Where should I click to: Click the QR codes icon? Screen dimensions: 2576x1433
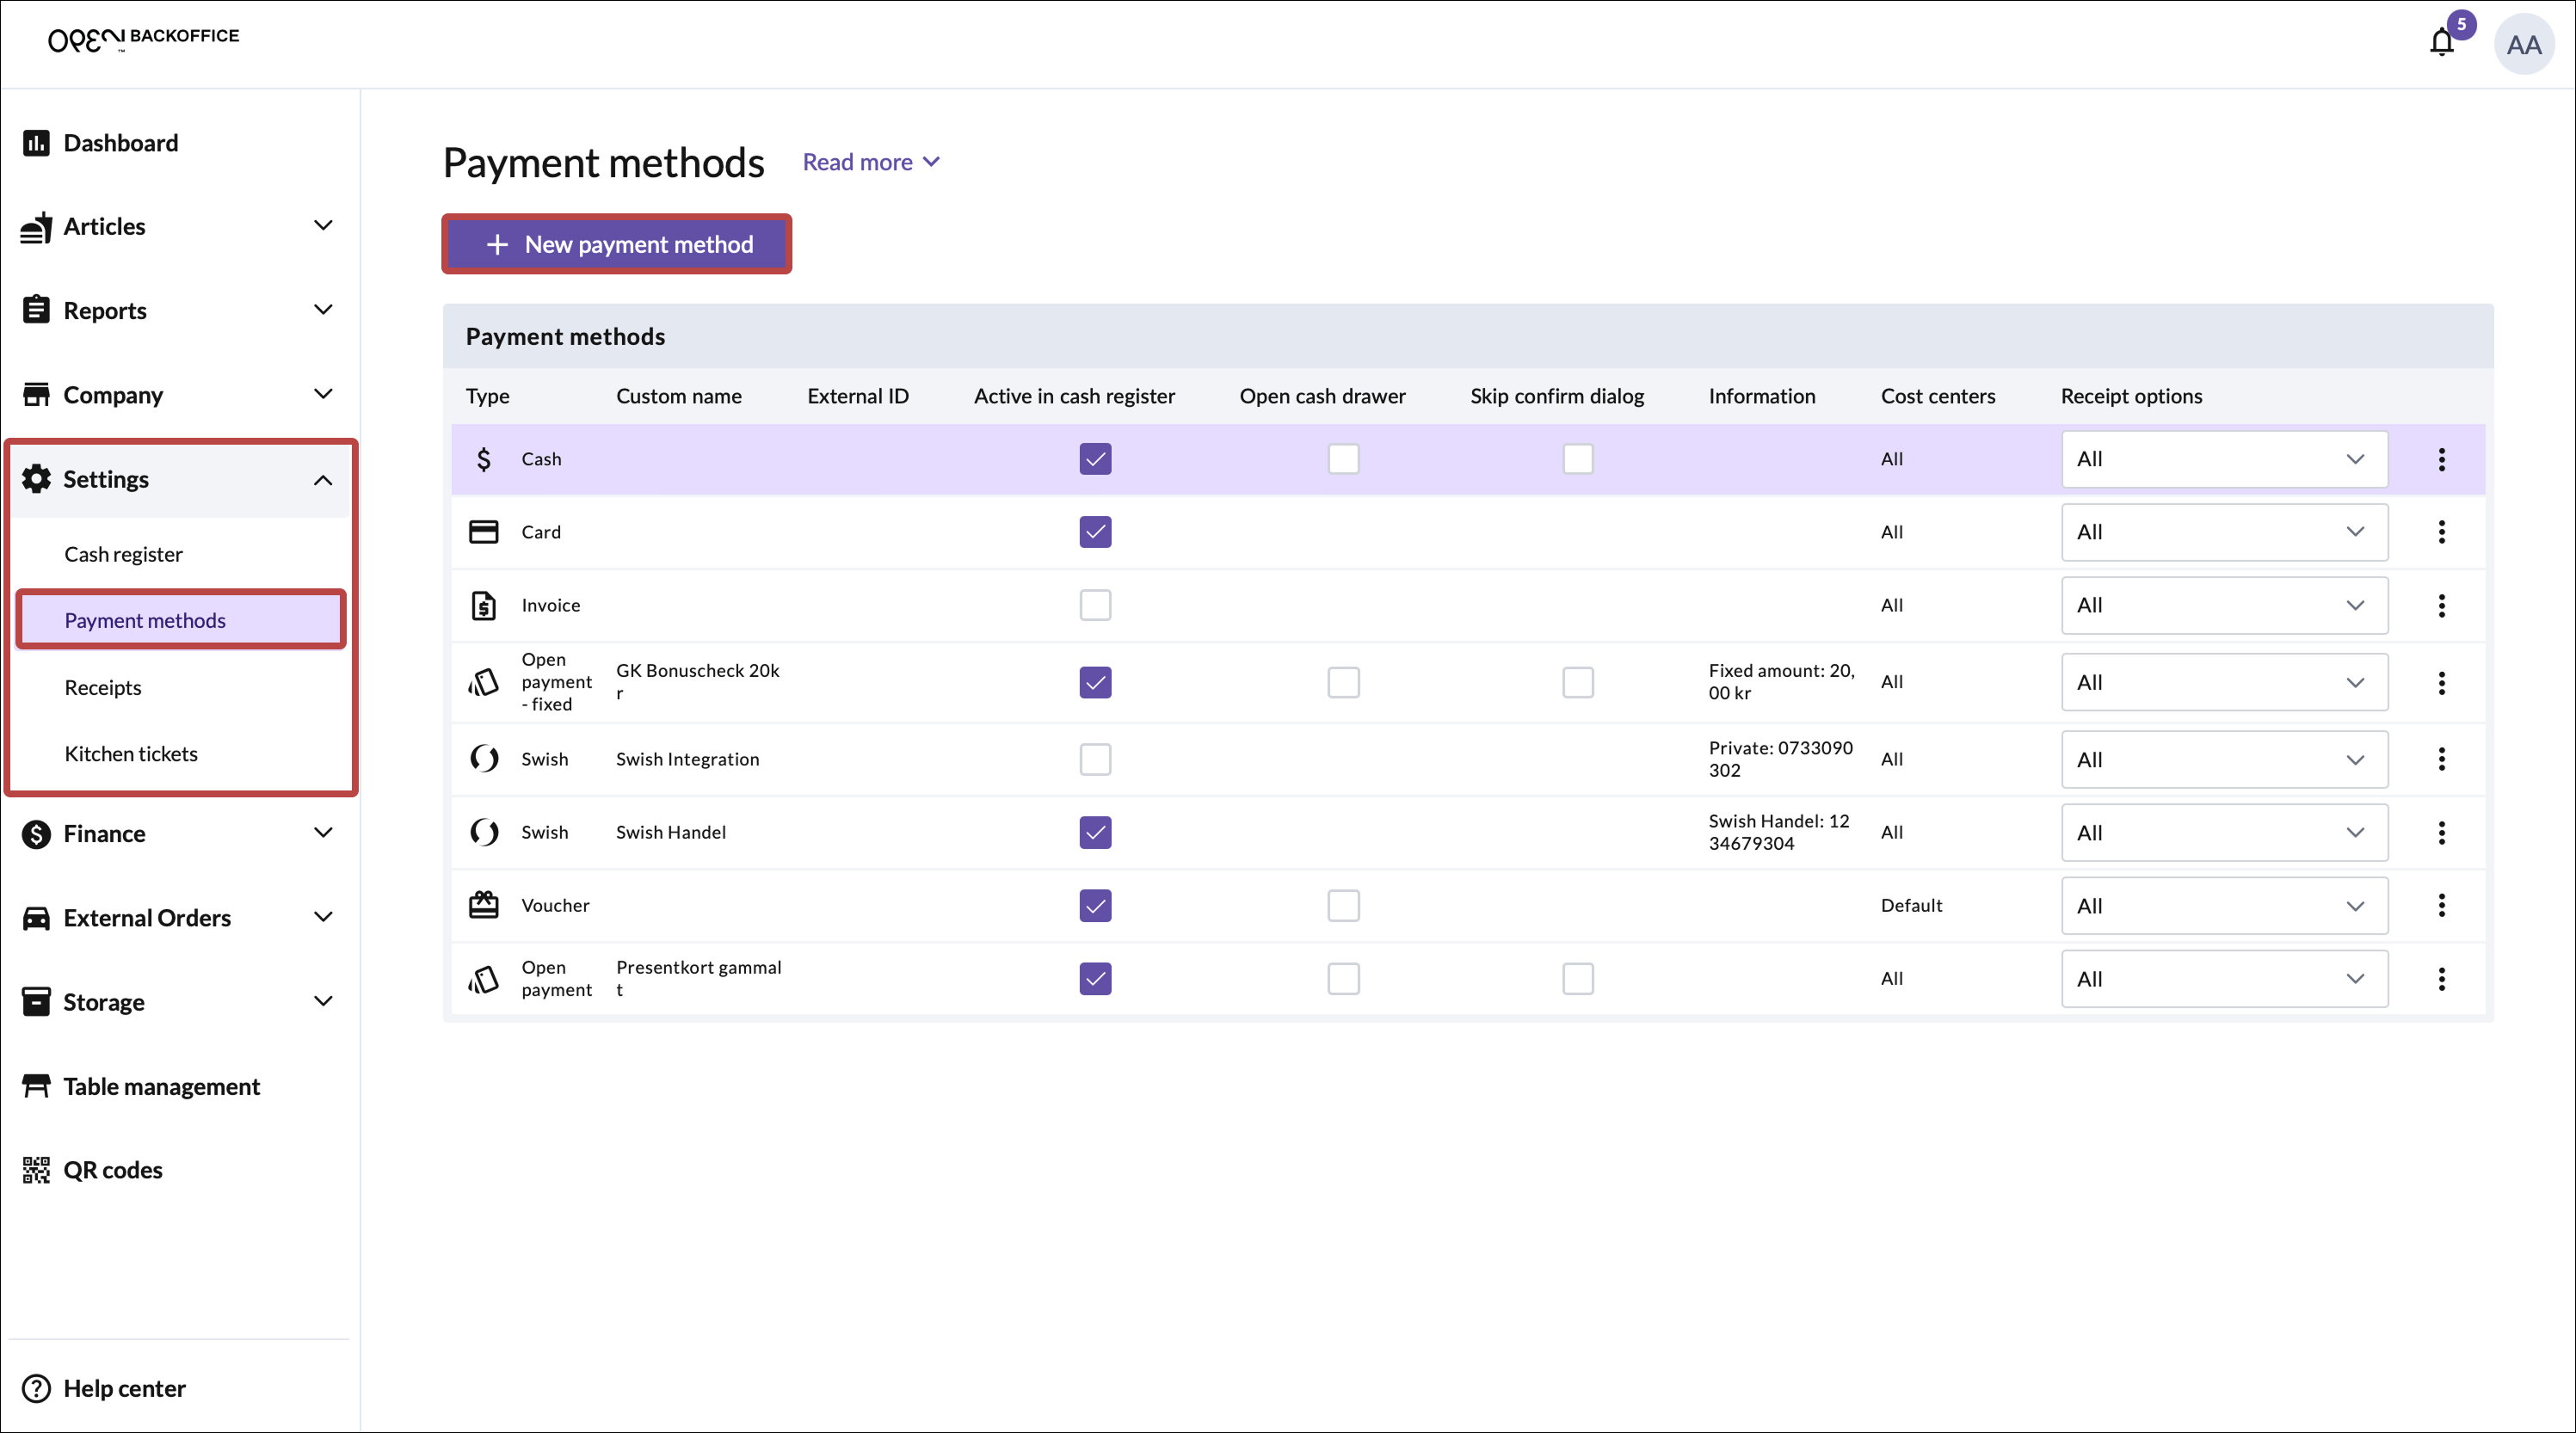tap(36, 1170)
